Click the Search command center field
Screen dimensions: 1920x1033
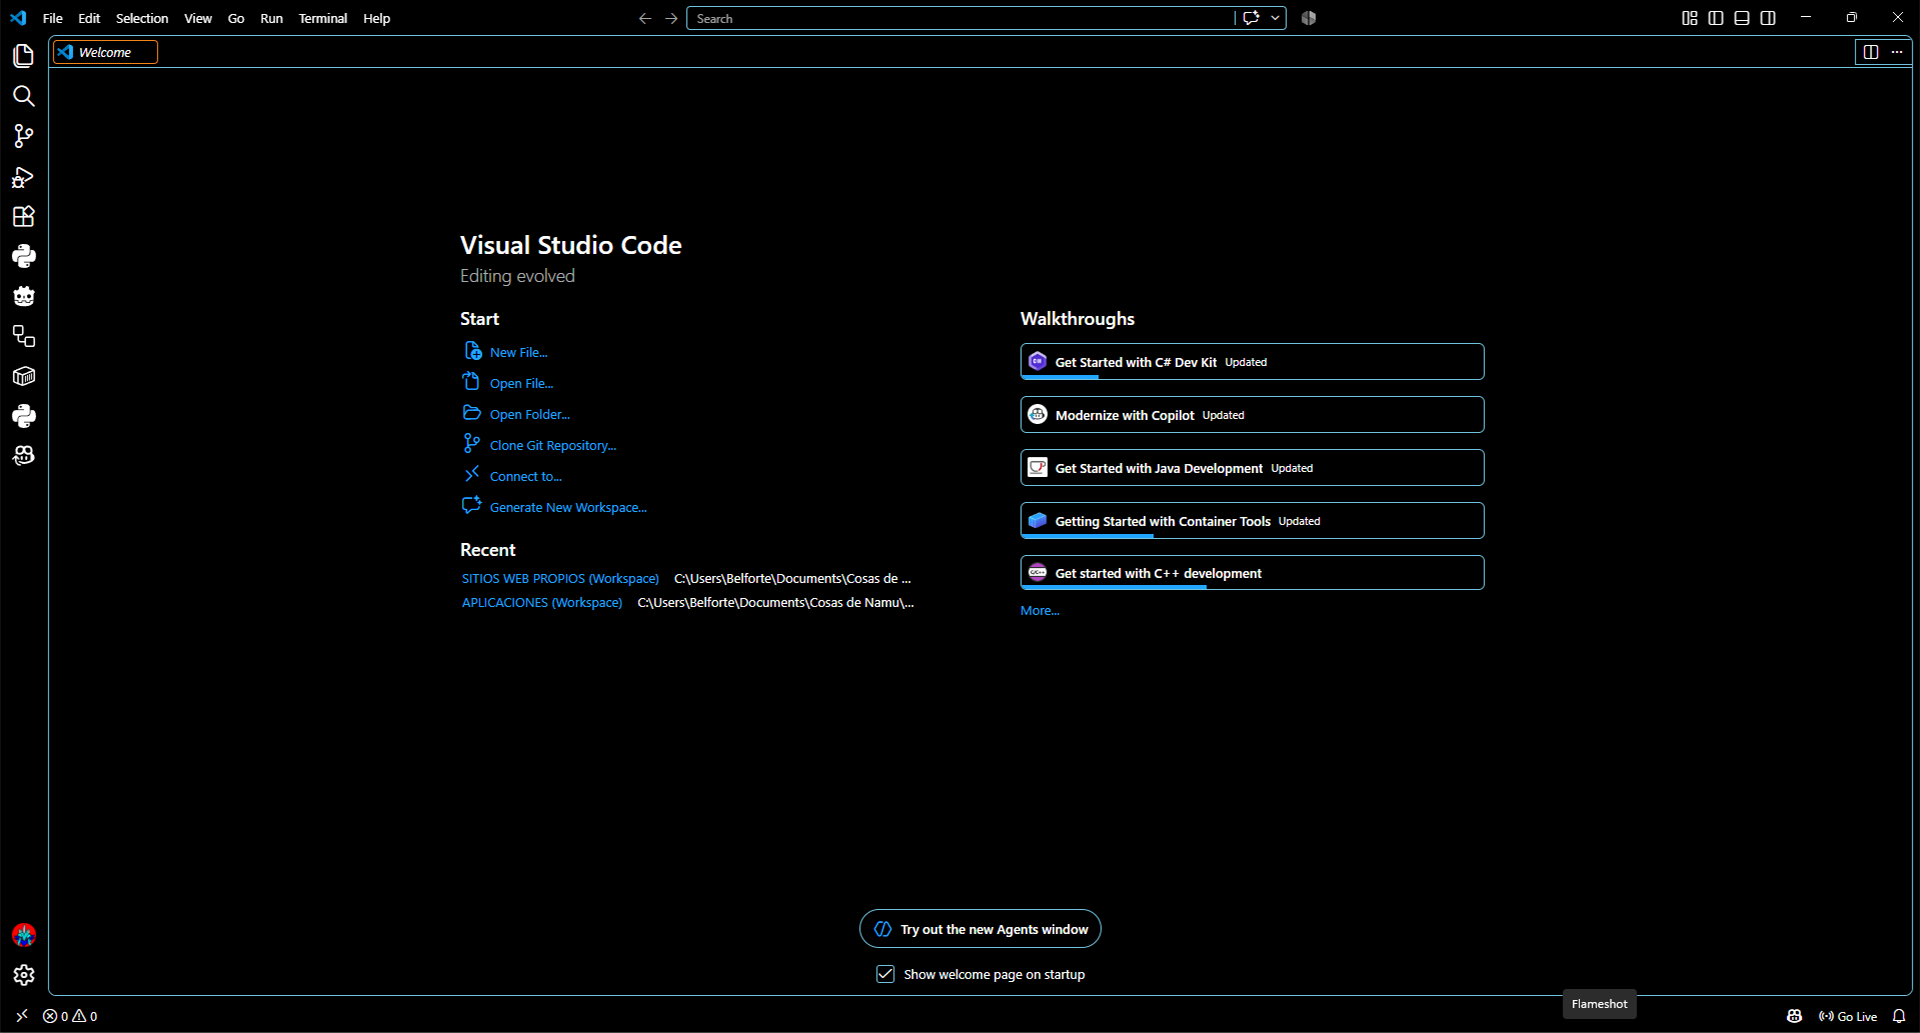pos(960,18)
